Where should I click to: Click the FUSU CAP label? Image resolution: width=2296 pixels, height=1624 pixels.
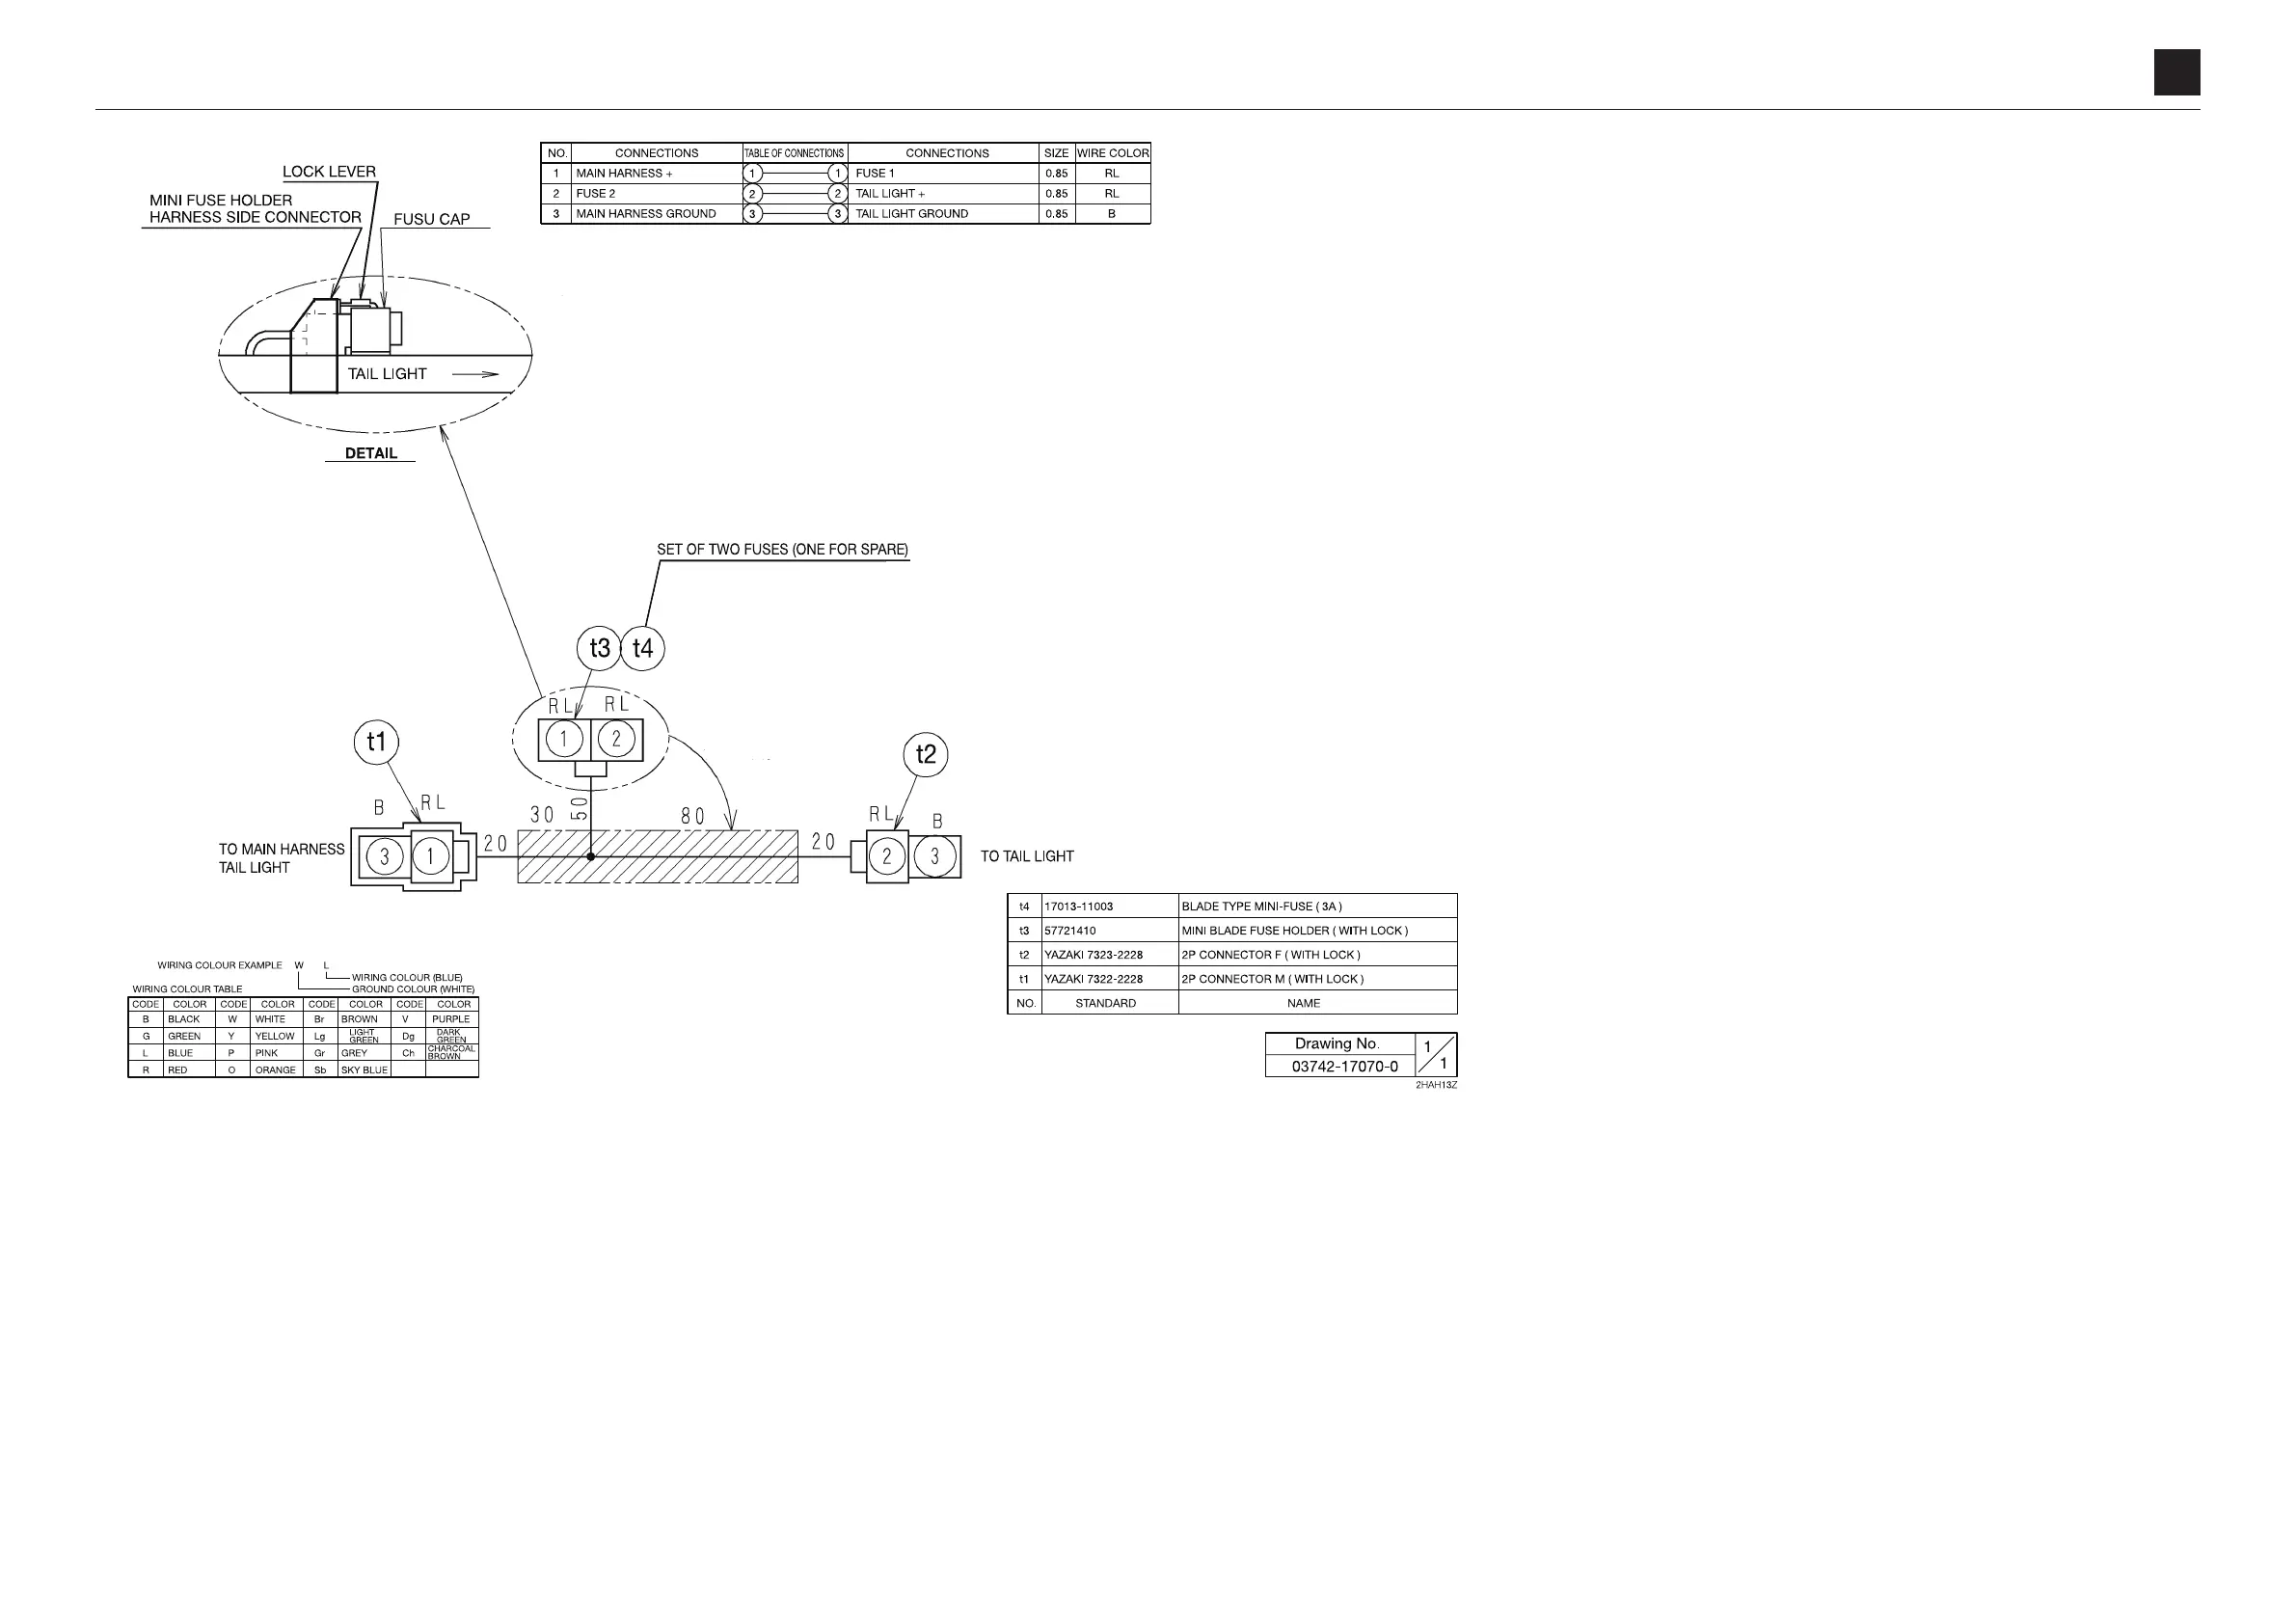tap(431, 219)
